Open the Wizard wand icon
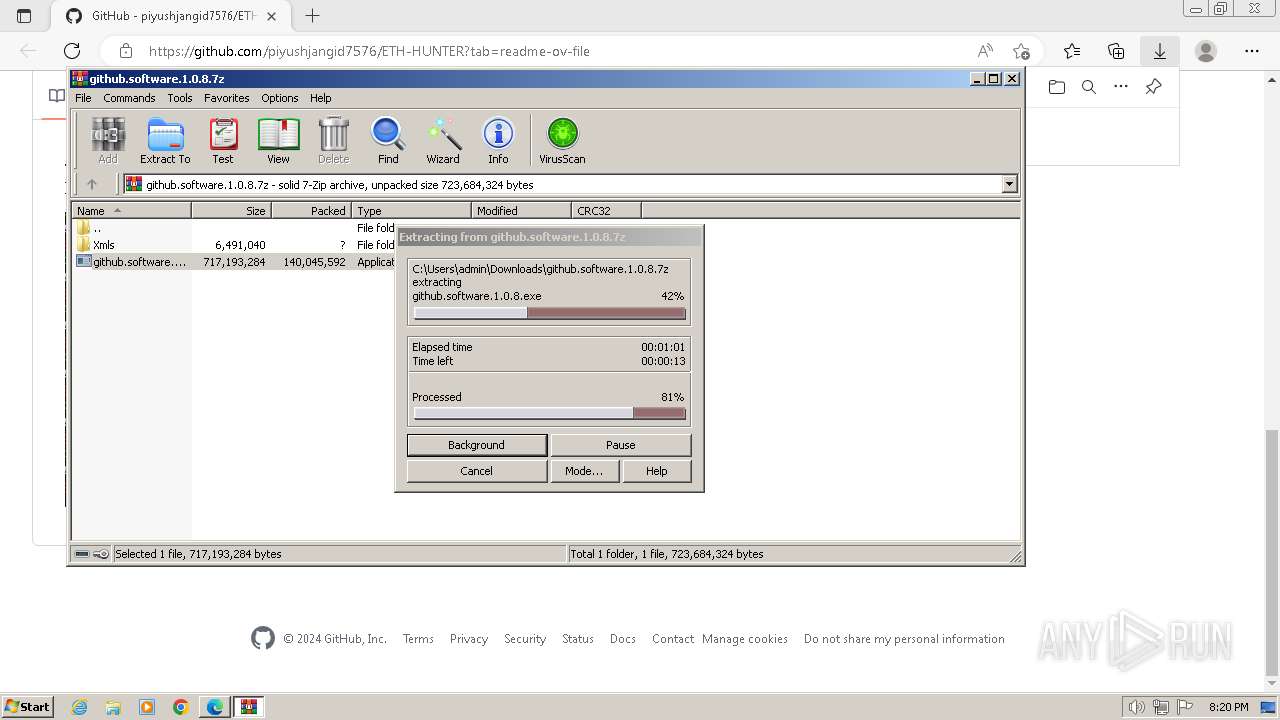 (443, 140)
